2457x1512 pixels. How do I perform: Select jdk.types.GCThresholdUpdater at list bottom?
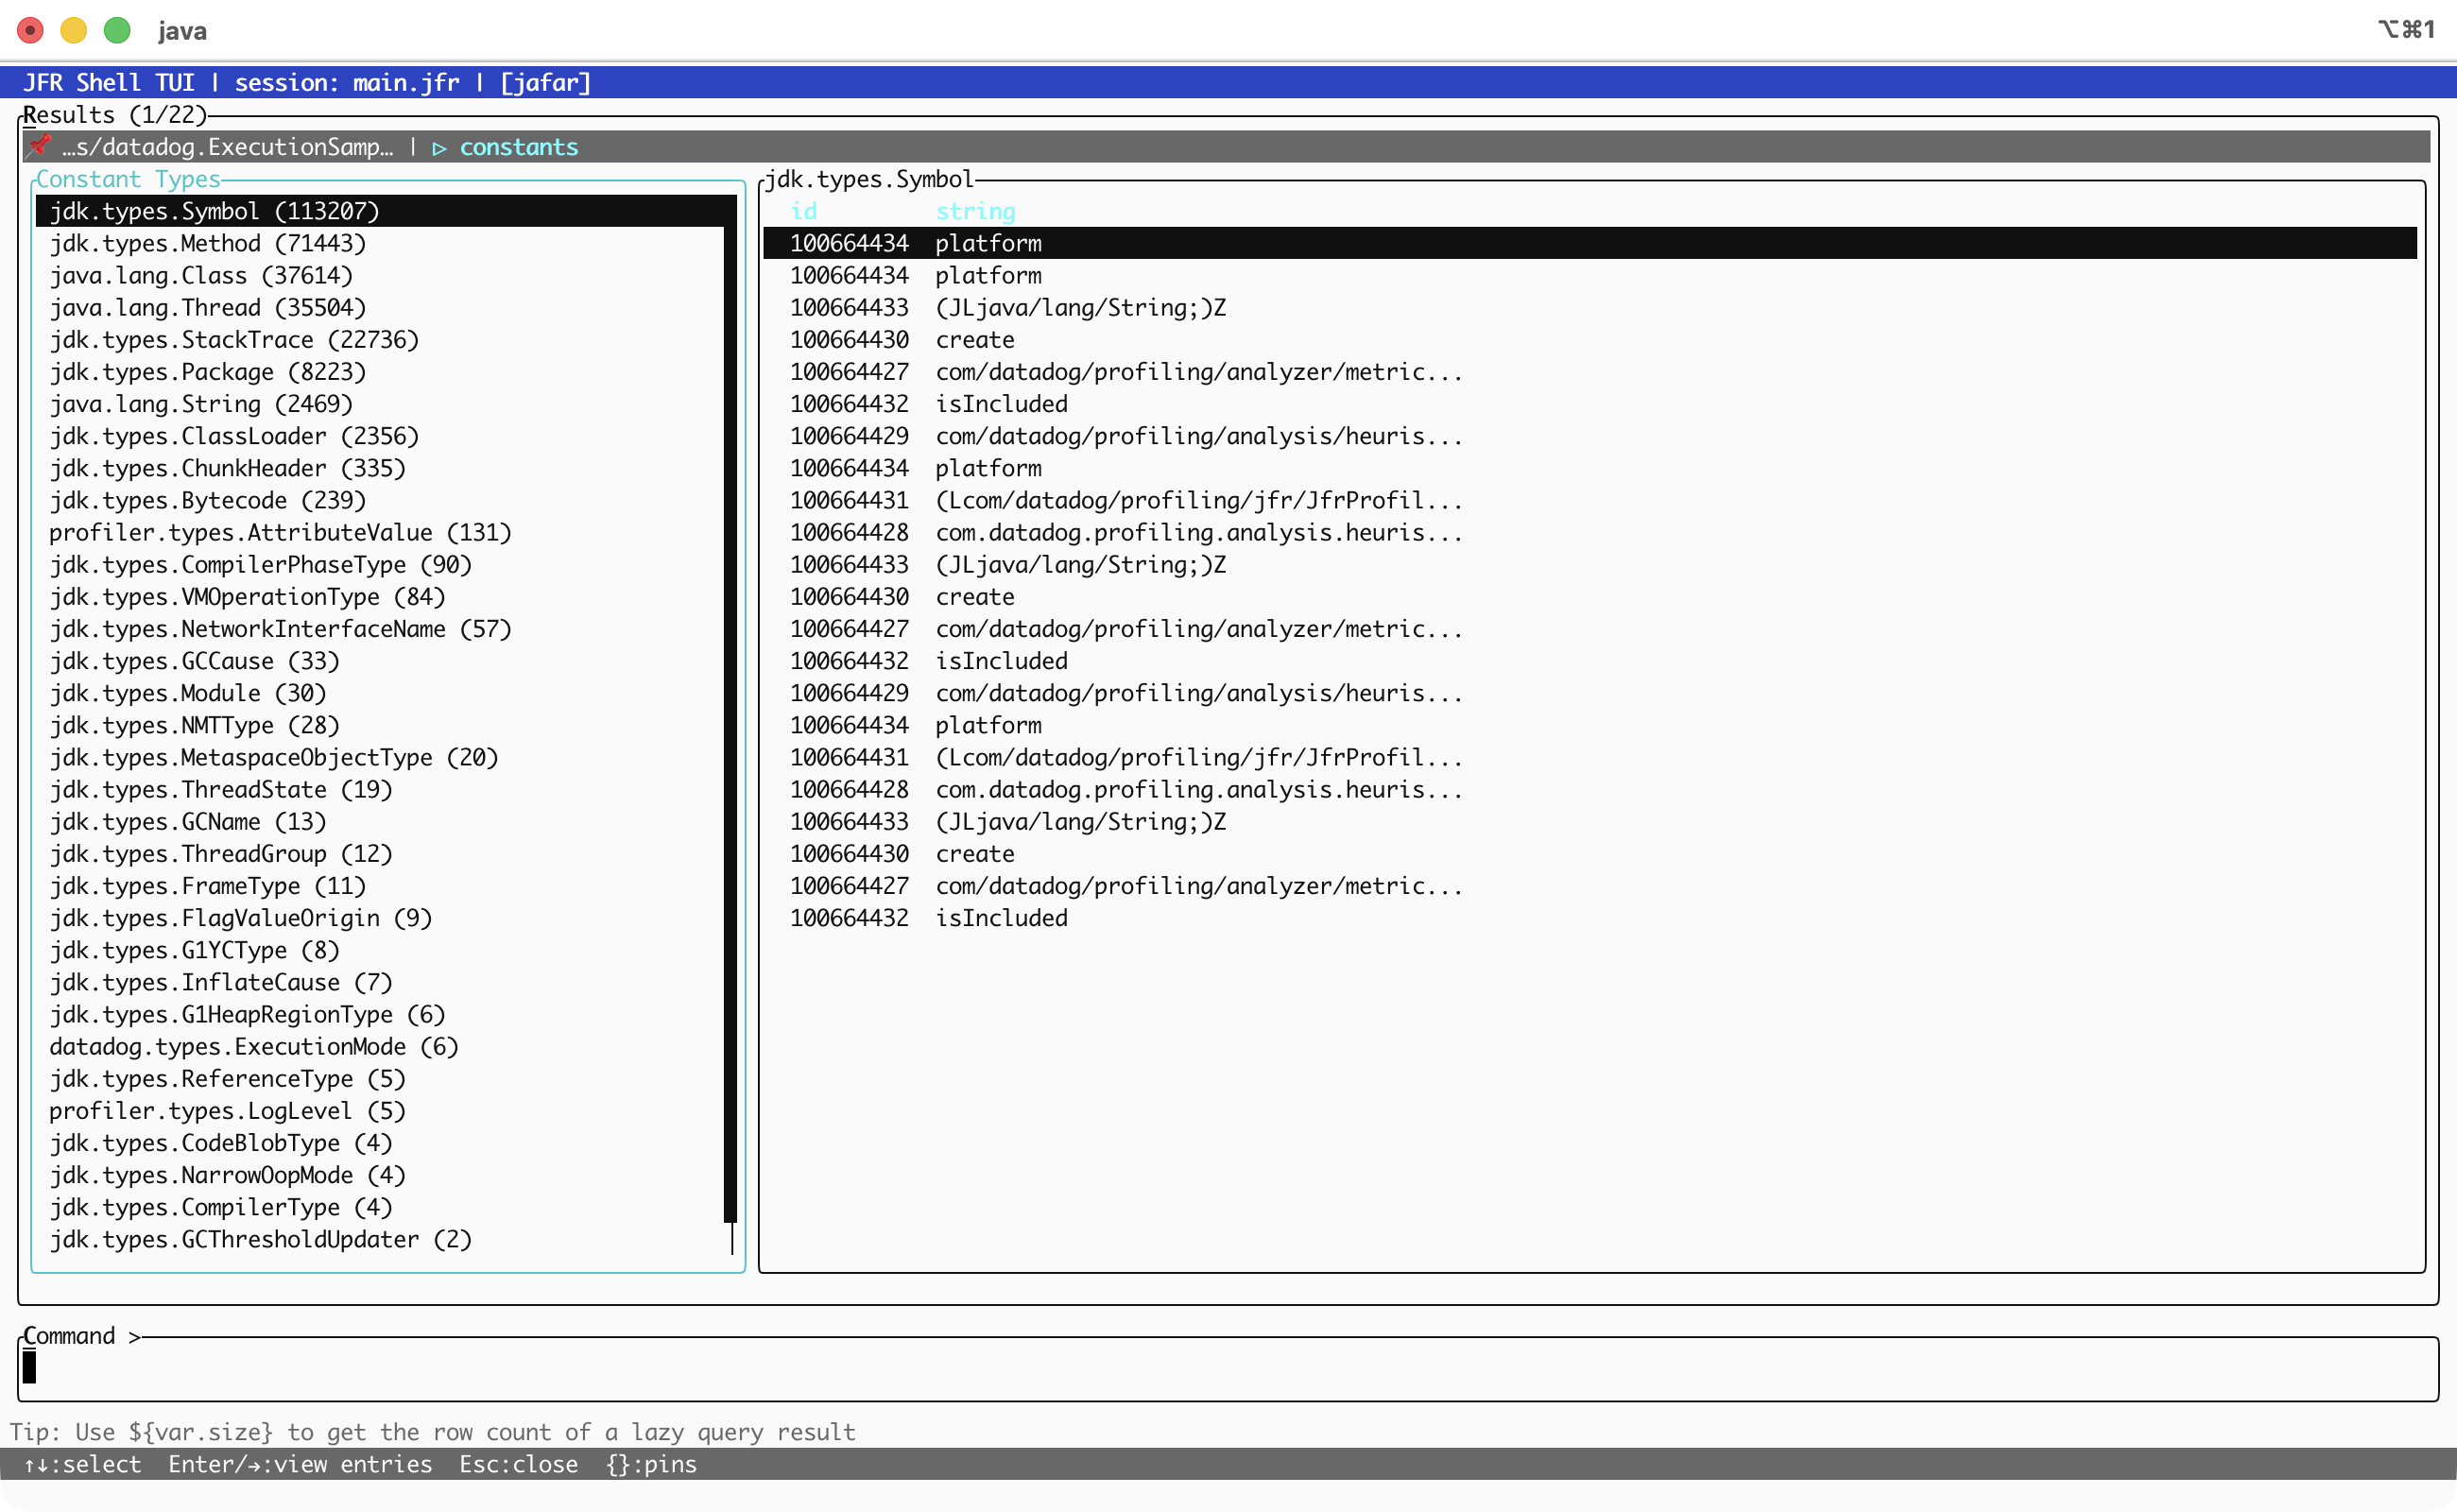(260, 1239)
